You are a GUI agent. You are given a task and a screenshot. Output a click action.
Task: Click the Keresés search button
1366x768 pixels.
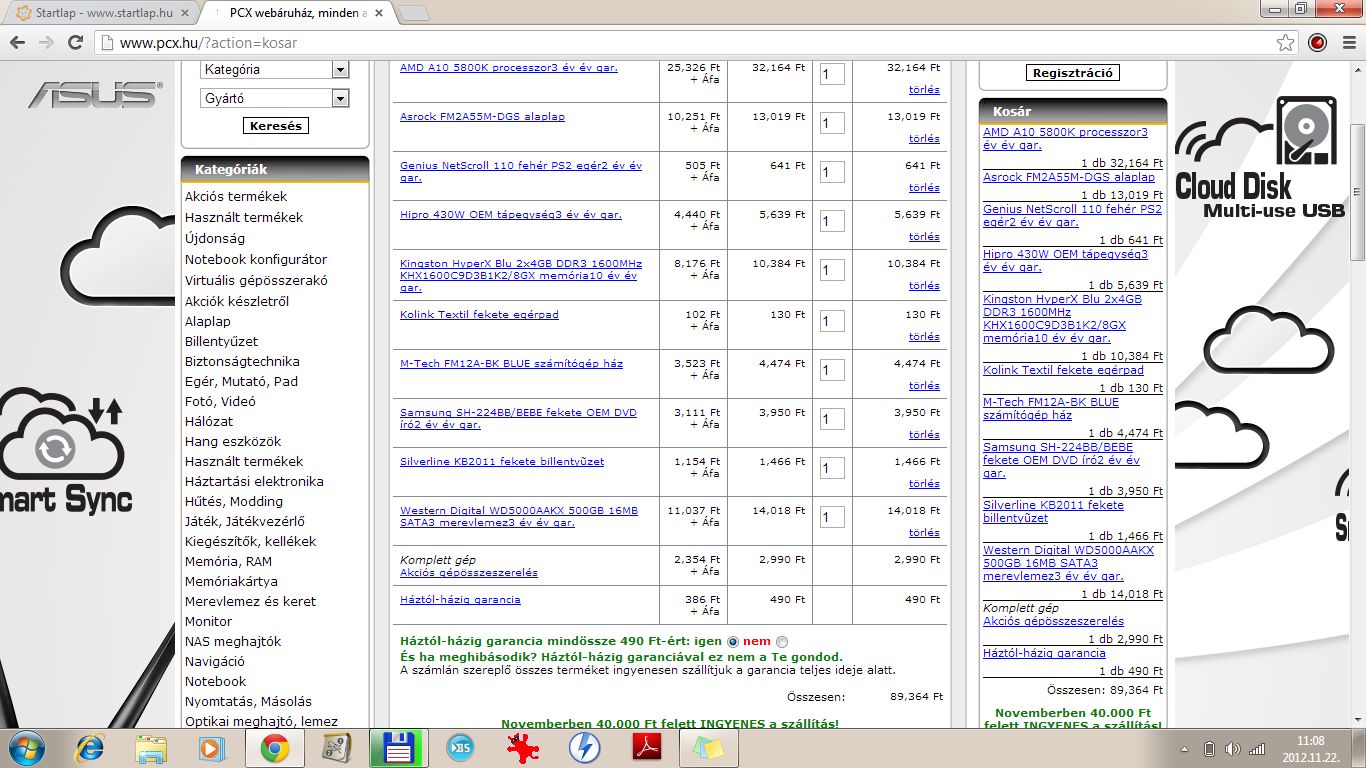275,126
